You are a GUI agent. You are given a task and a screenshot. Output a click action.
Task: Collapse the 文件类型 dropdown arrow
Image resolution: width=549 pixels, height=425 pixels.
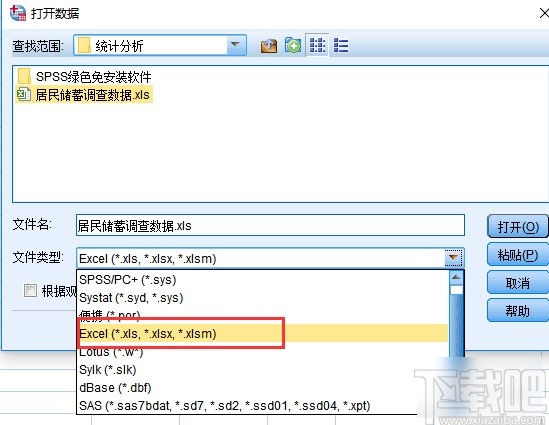(x=454, y=258)
